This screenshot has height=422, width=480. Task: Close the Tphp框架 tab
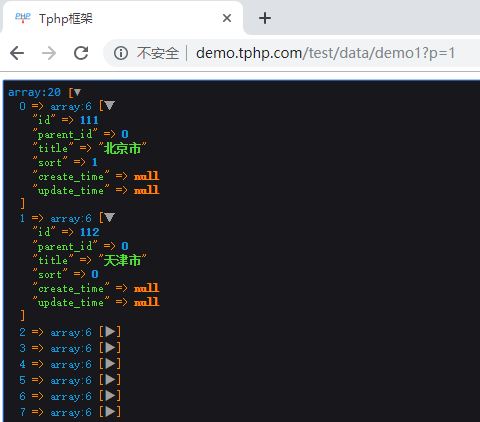pyautogui.click(x=227, y=18)
